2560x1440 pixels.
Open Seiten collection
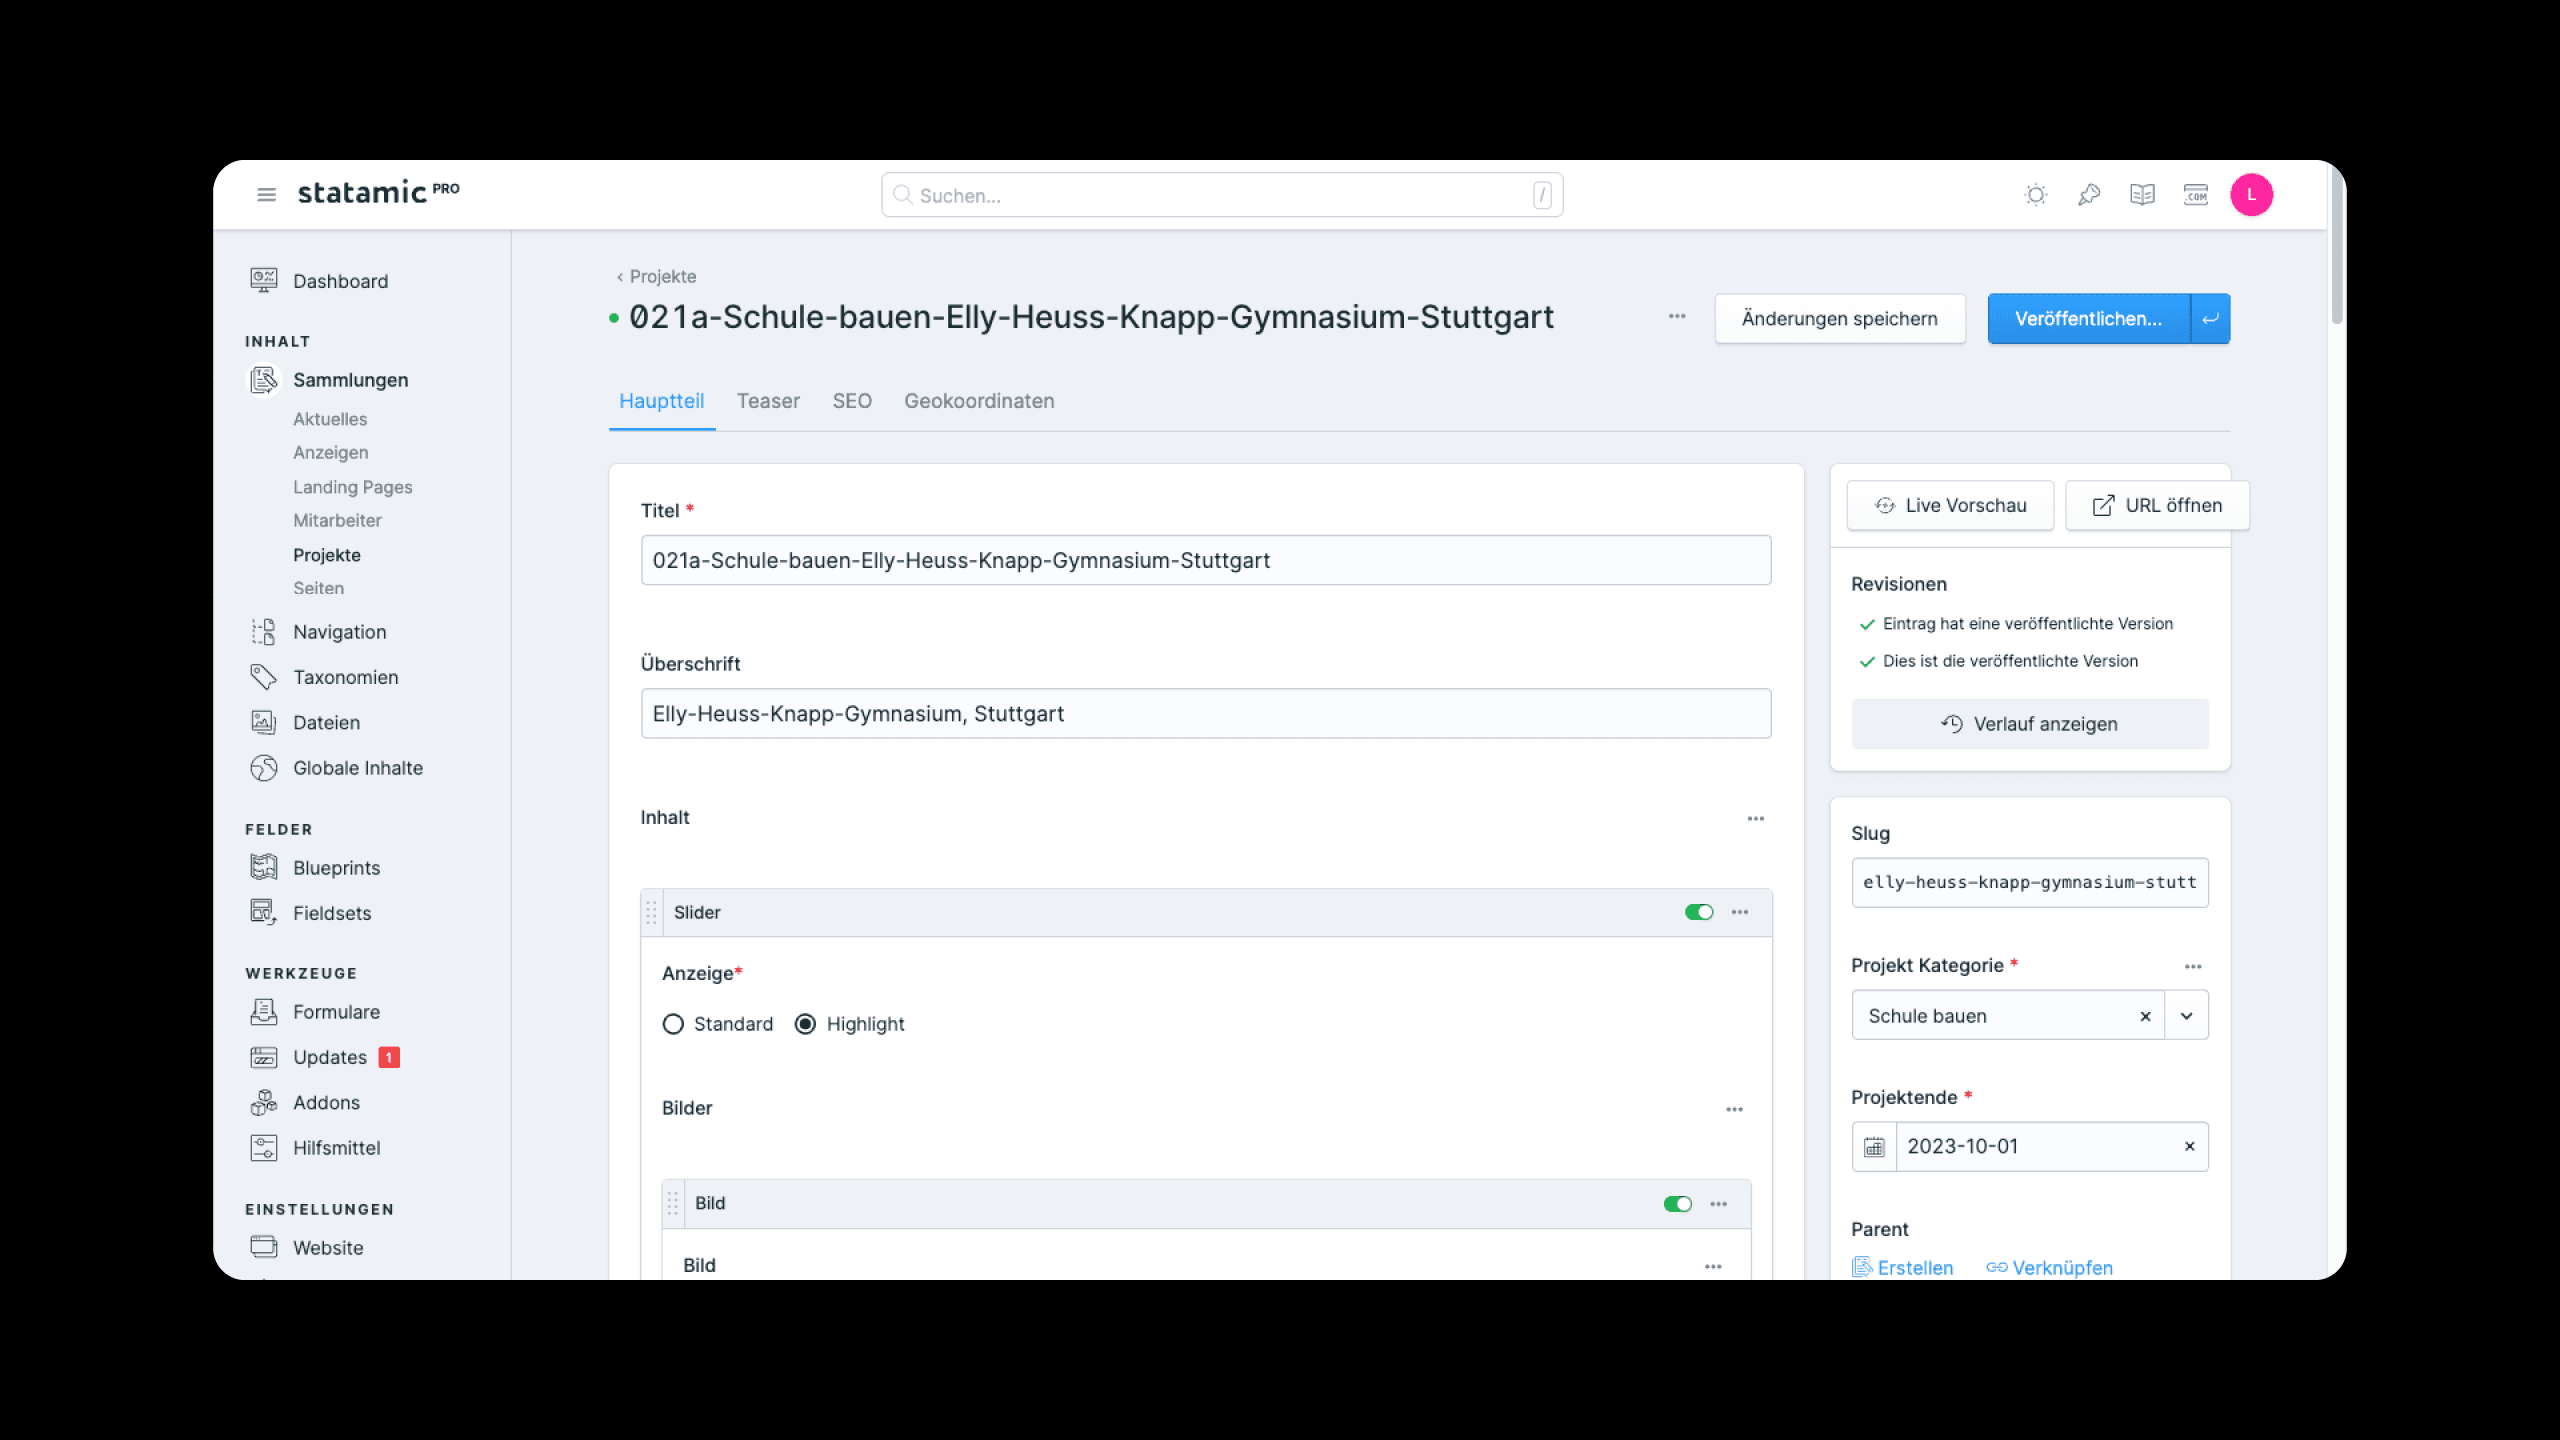(318, 588)
